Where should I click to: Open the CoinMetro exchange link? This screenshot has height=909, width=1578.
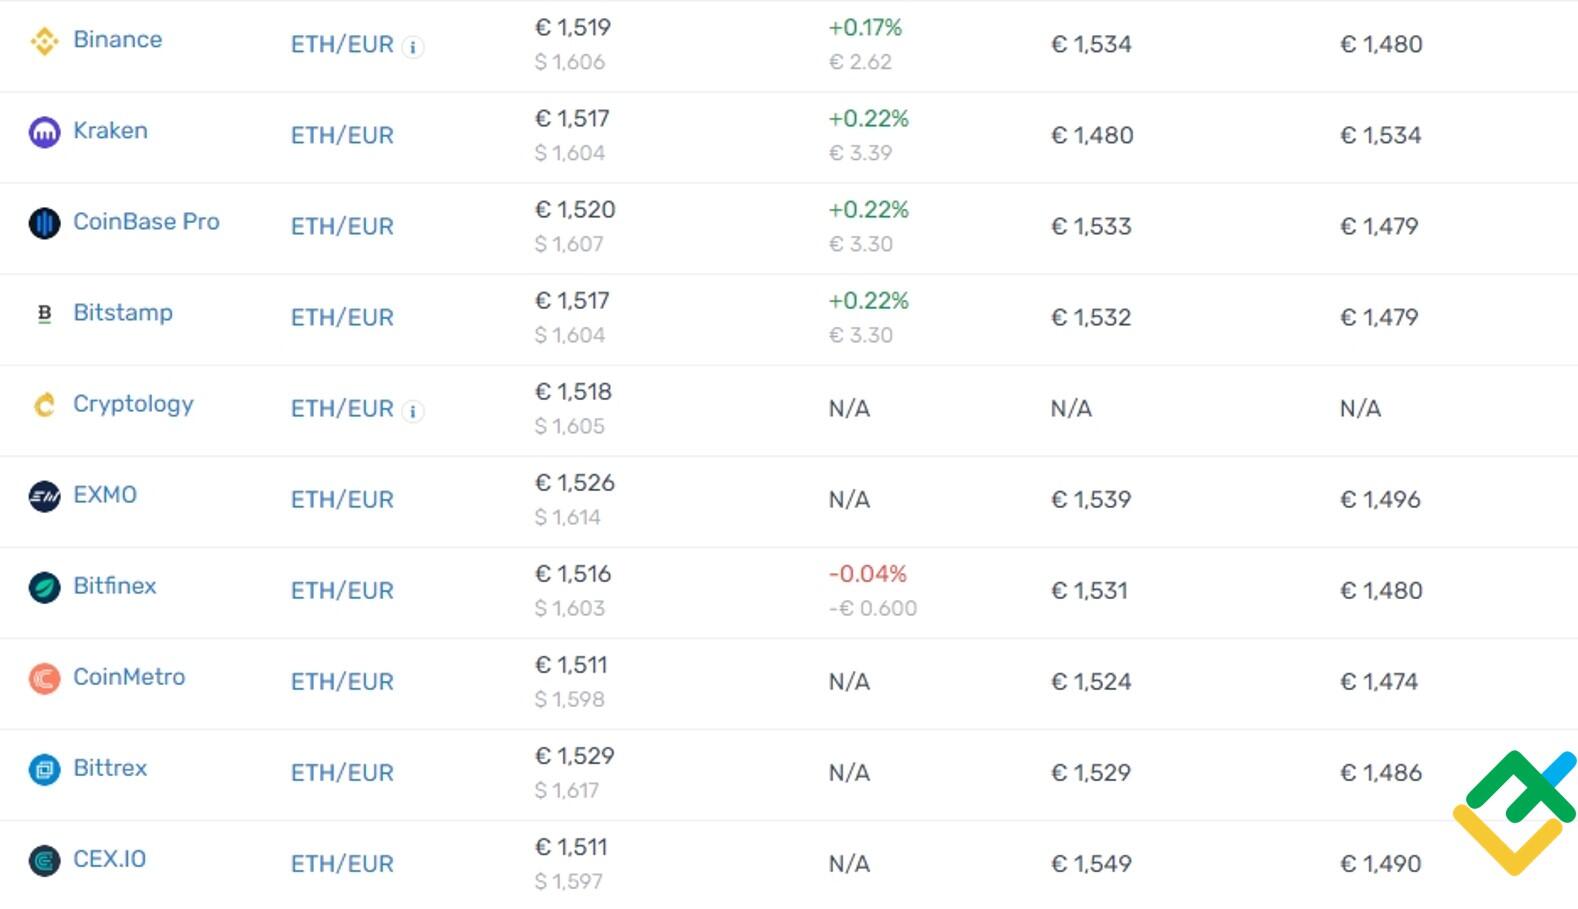click(129, 677)
